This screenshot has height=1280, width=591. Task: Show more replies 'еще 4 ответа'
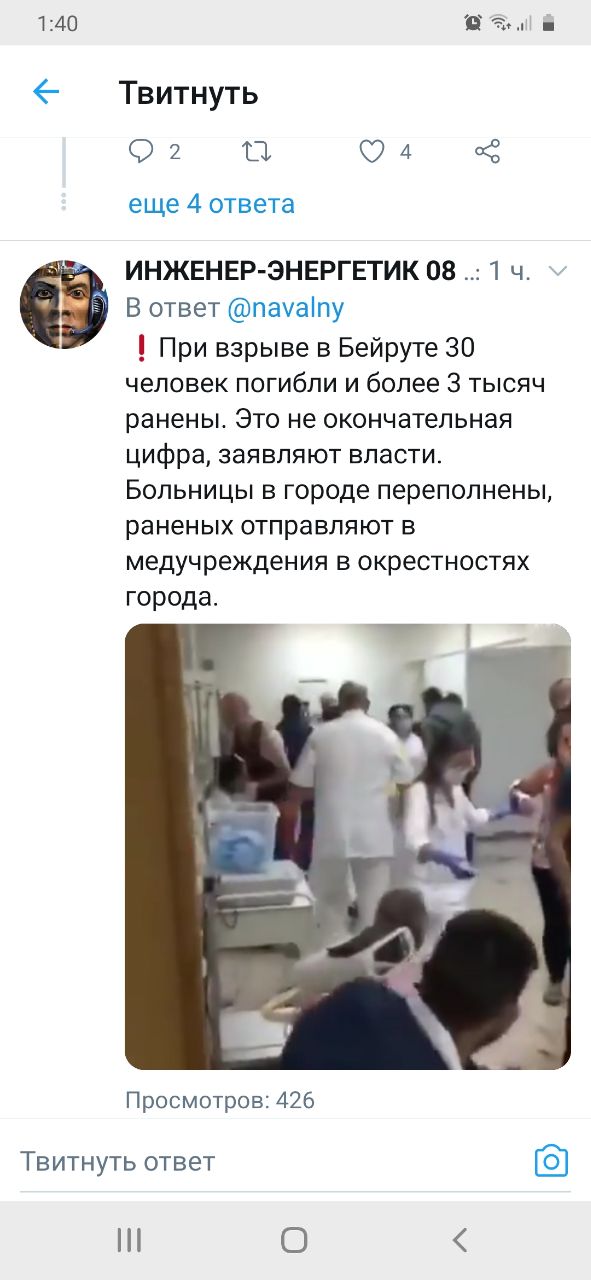(x=212, y=204)
